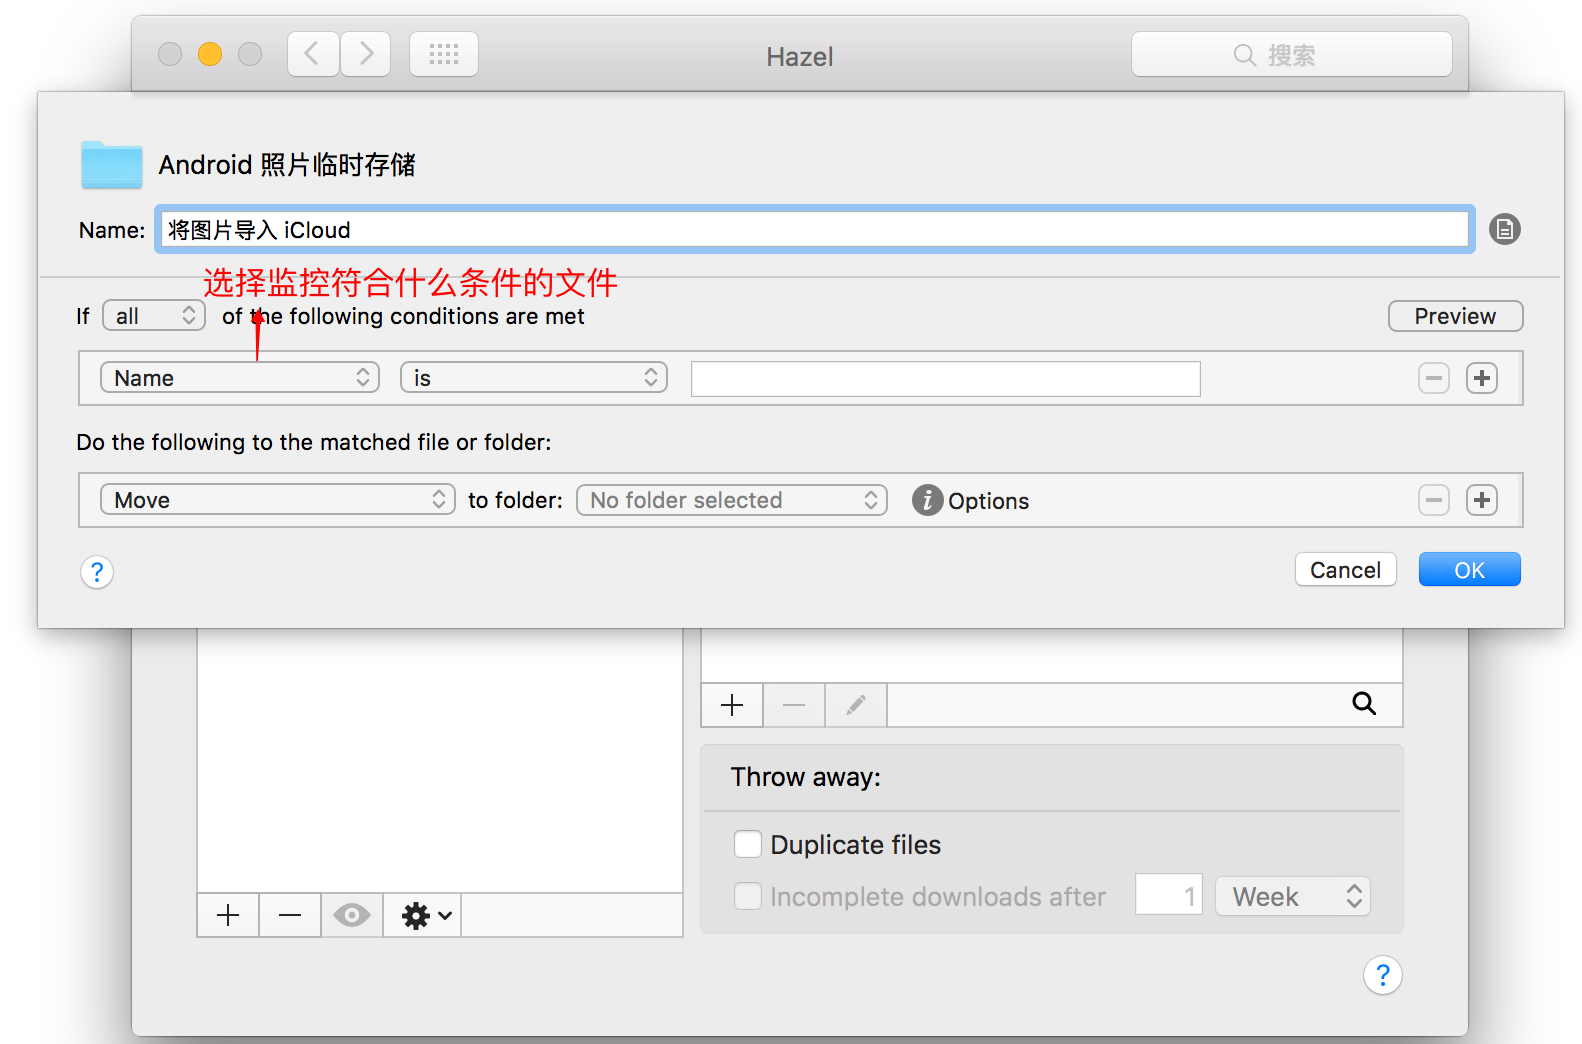The image size is (1582, 1044).
Task: Cancel the rule editing sheet
Action: click(1344, 570)
